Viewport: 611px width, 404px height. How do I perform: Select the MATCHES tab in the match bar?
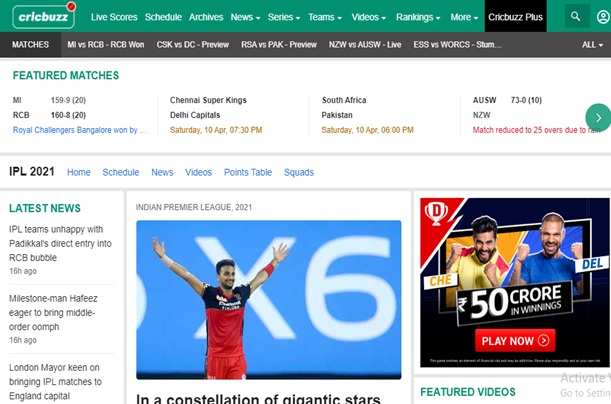[30, 44]
